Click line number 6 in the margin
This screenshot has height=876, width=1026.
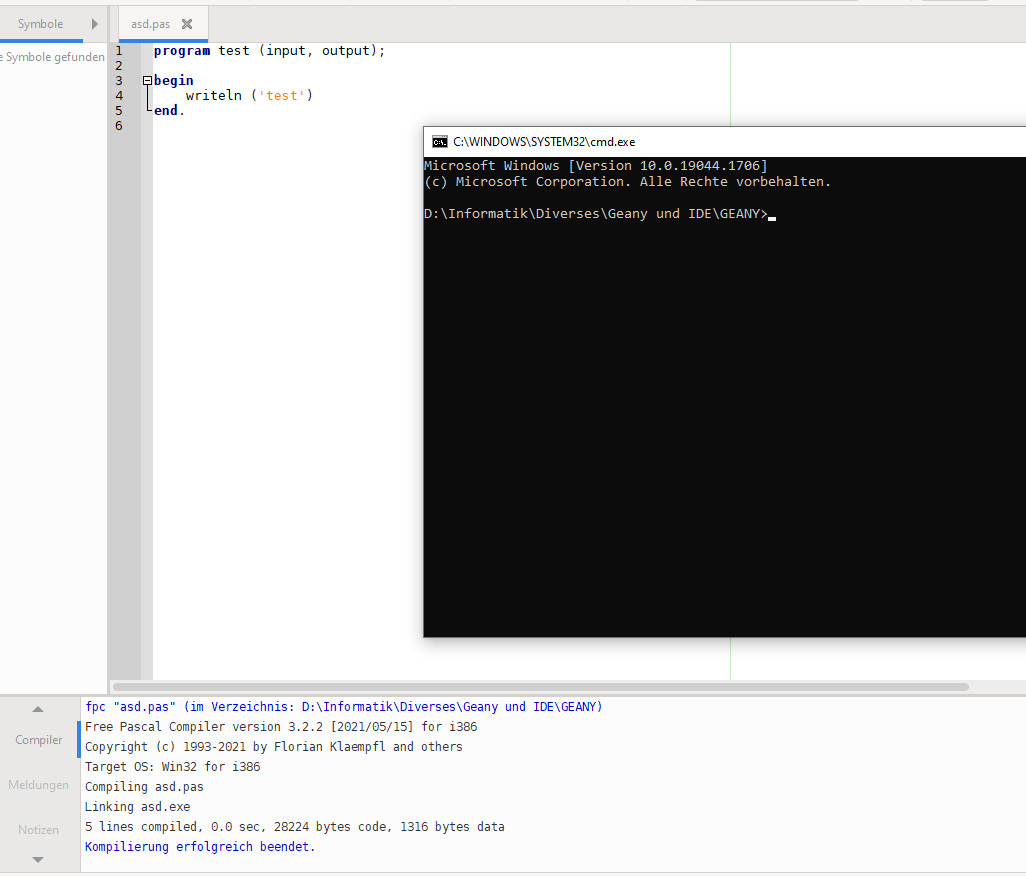point(119,126)
